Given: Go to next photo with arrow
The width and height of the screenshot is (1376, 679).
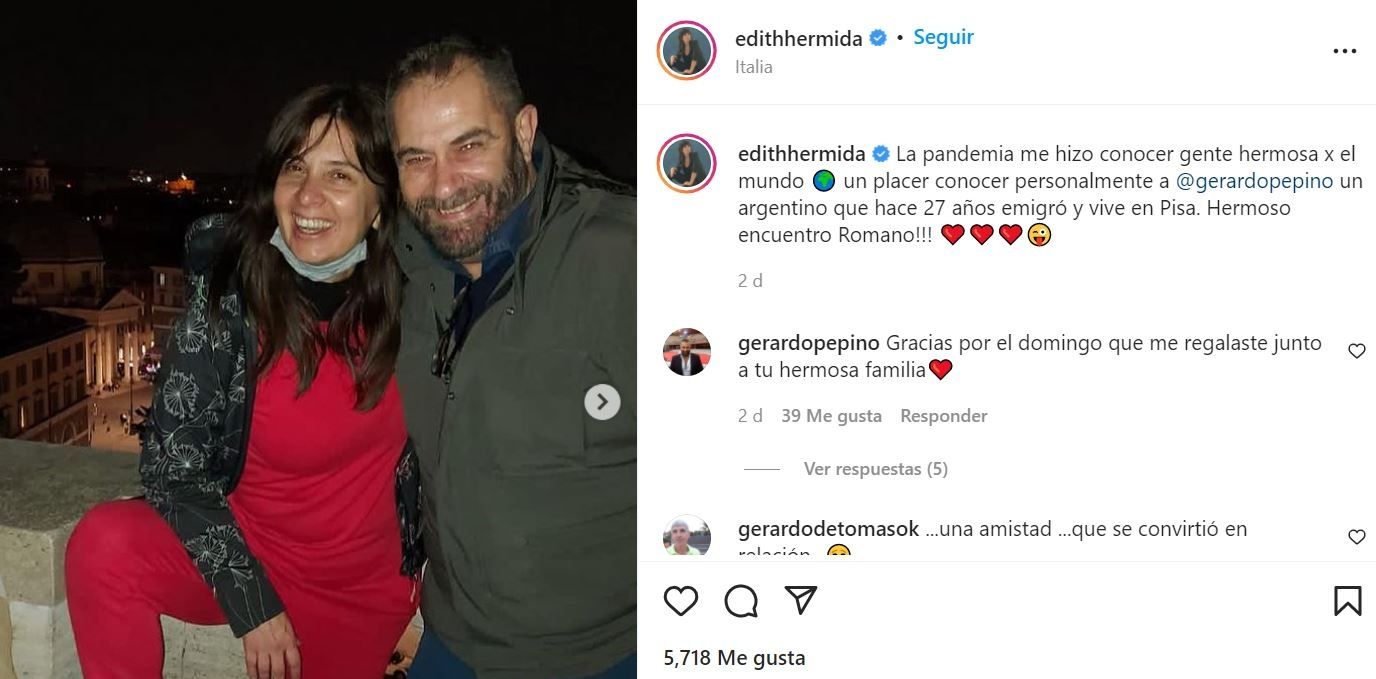Looking at the screenshot, I should [602, 402].
